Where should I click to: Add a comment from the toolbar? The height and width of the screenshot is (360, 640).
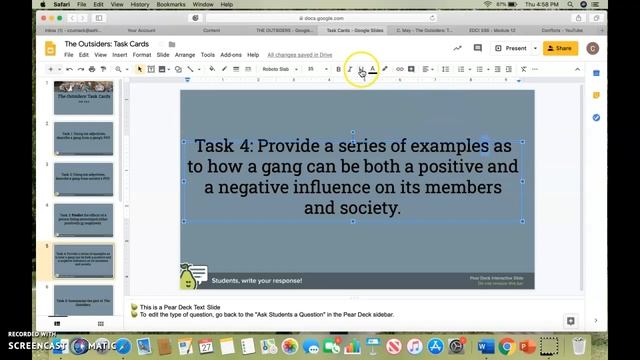tap(411, 69)
